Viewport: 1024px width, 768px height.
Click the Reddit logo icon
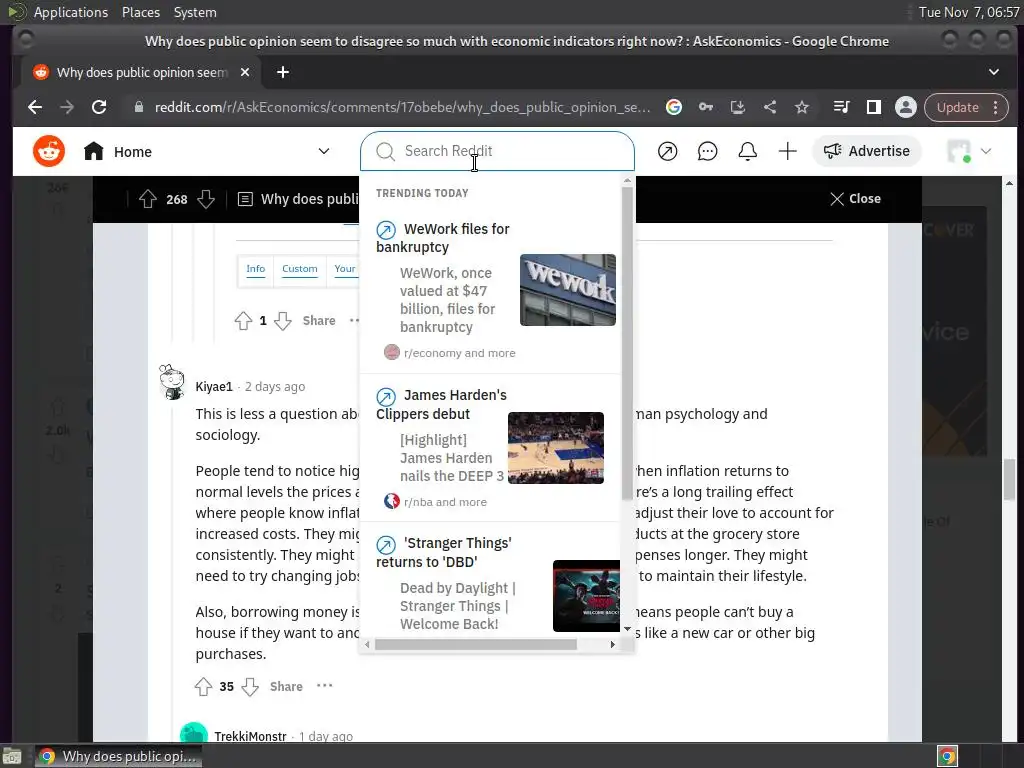[x=49, y=152]
